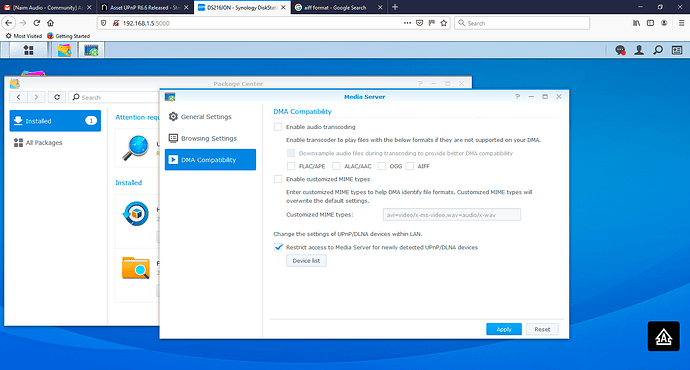Image resolution: width=690 pixels, height=370 pixels.
Task: Open the browser page actions menu
Action: coord(407,23)
